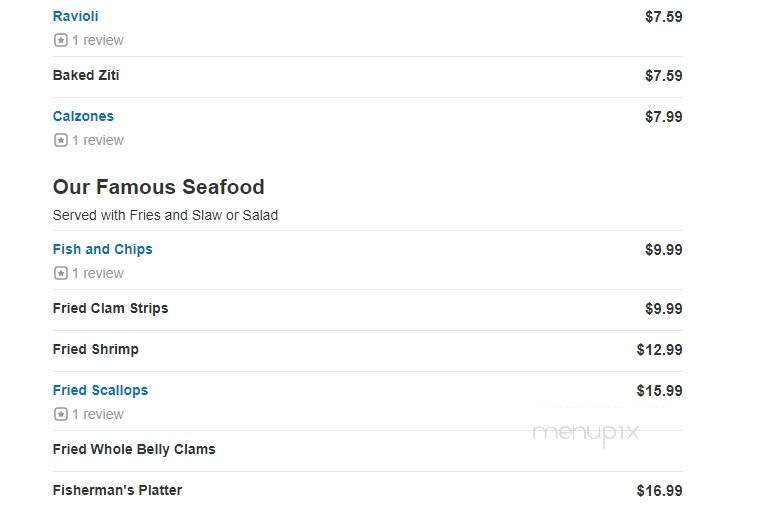Click the star icon under Ravioli

pyautogui.click(x=60, y=41)
